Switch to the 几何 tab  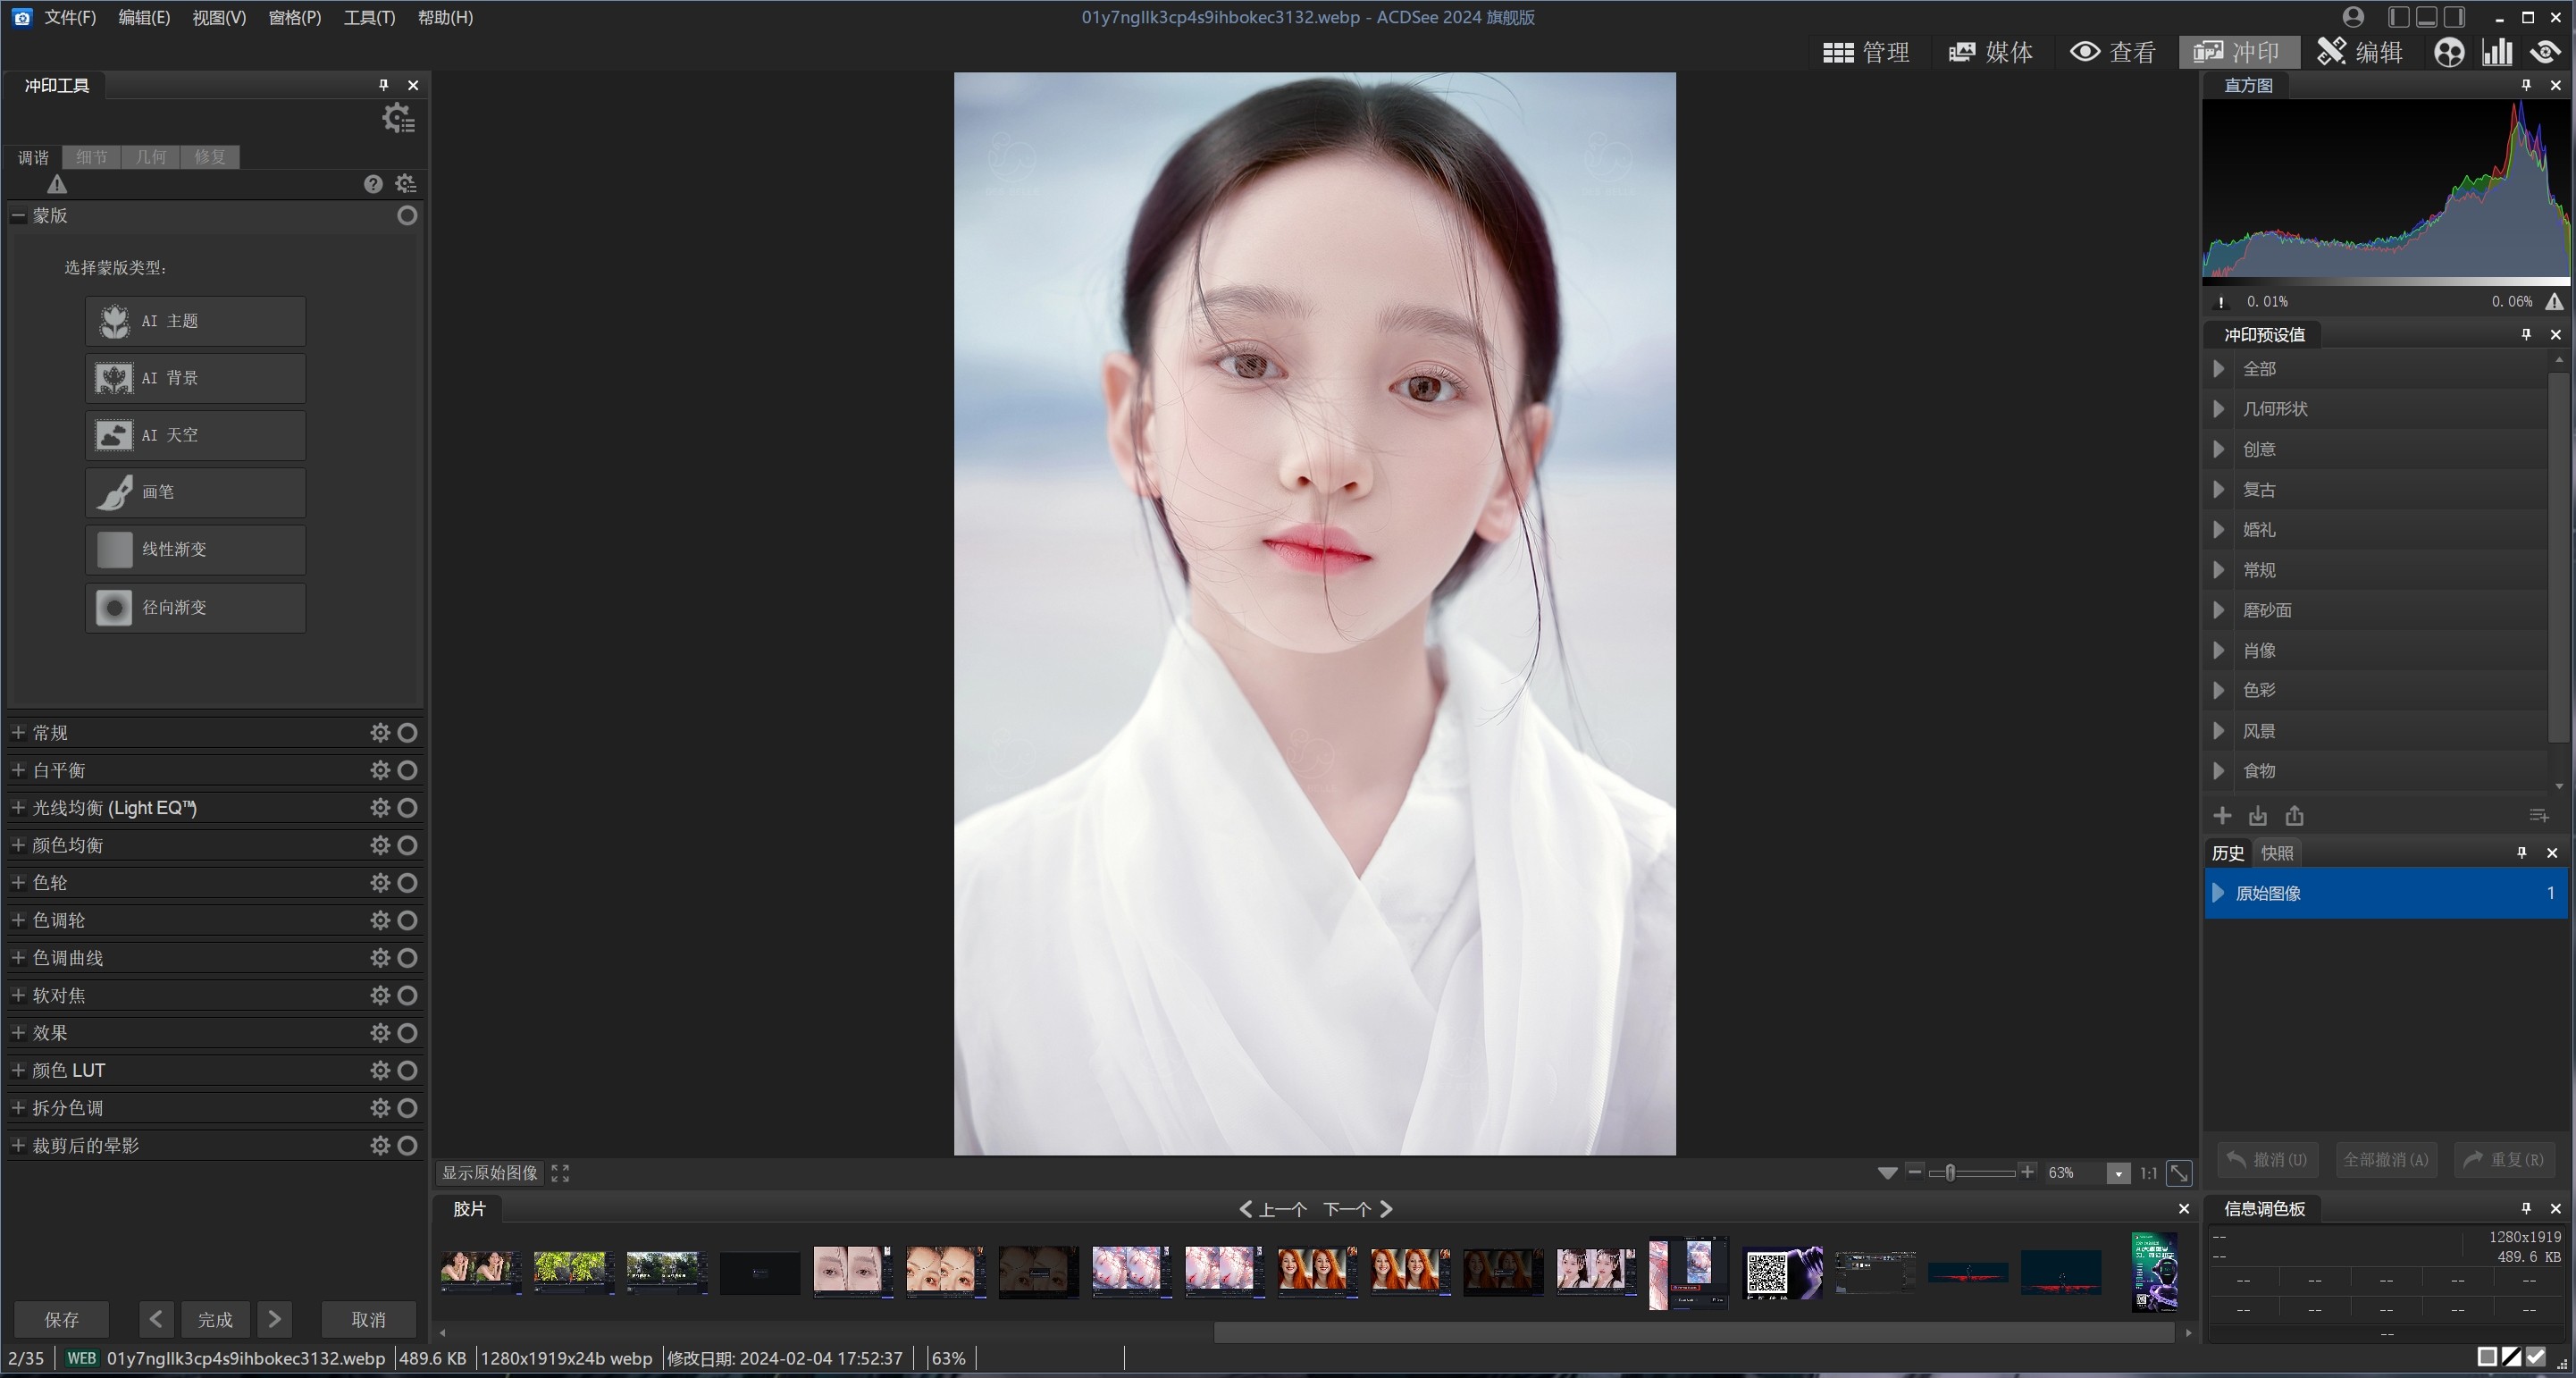(151, 157)
